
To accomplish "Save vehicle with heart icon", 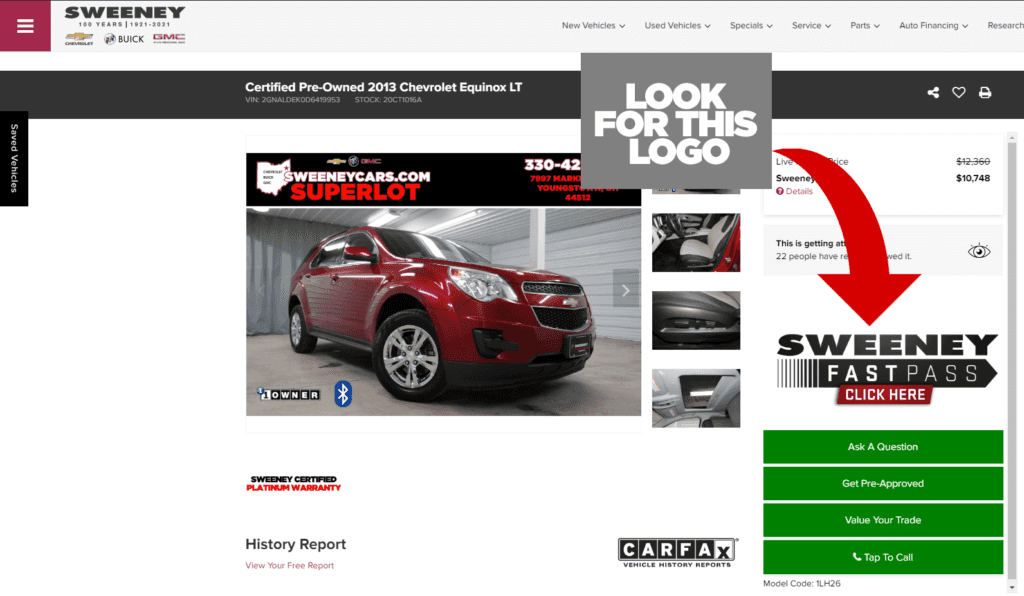I will pos(959,93).
